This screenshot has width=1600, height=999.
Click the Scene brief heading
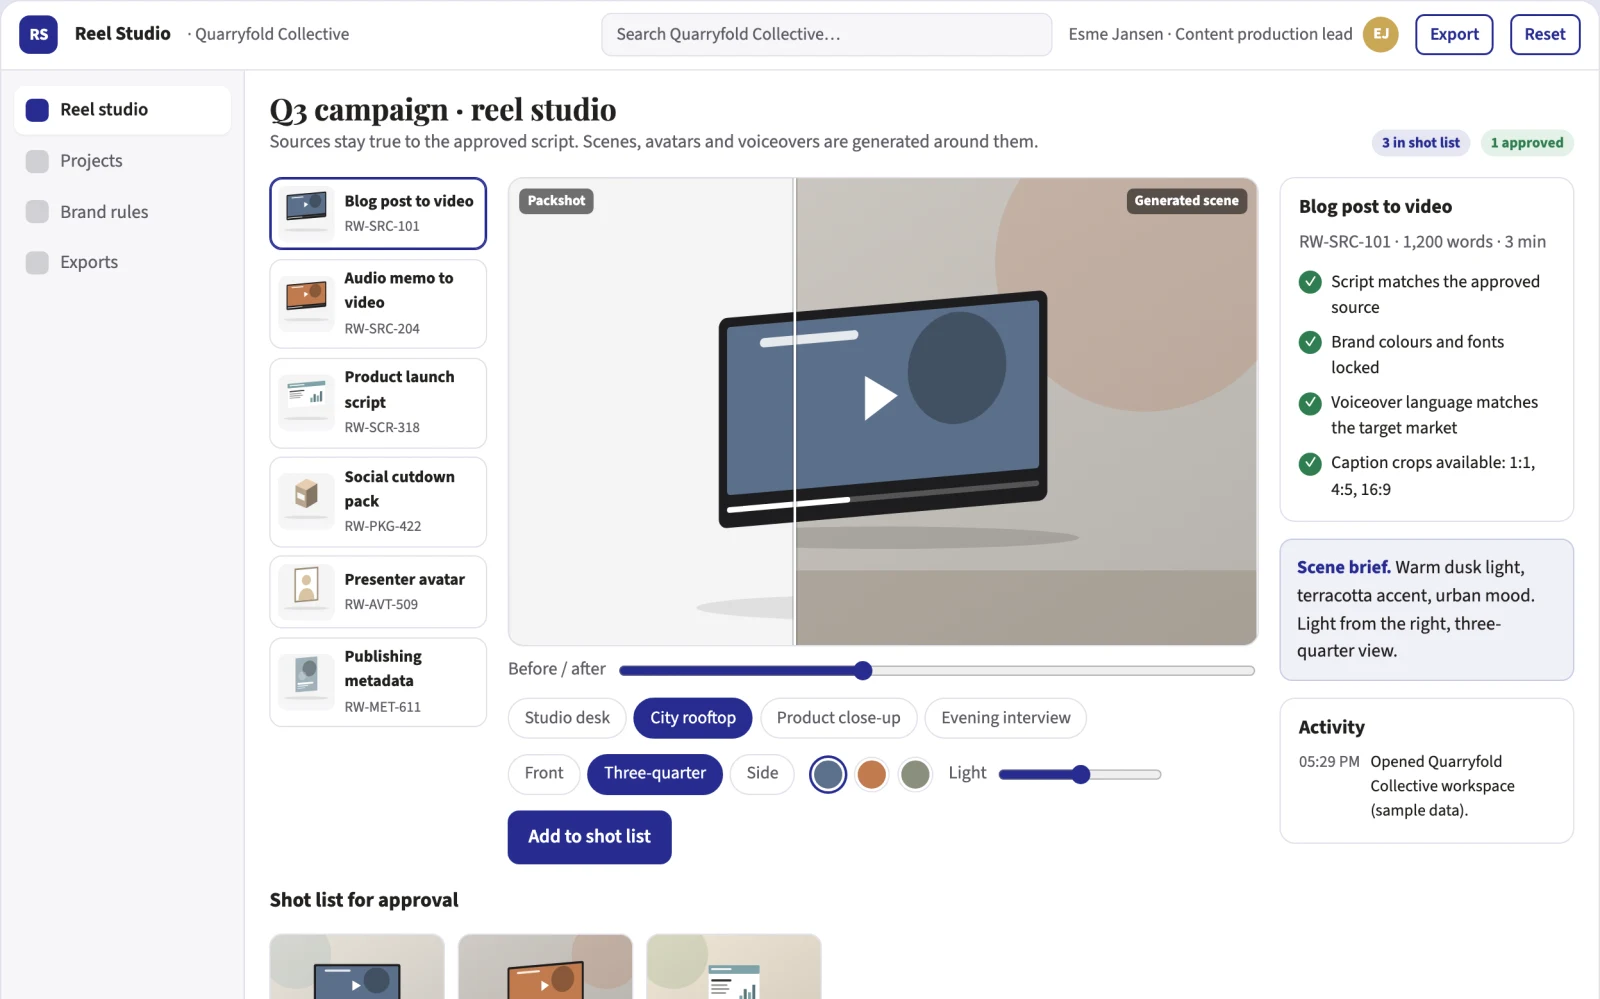(x=1343, y=567)
